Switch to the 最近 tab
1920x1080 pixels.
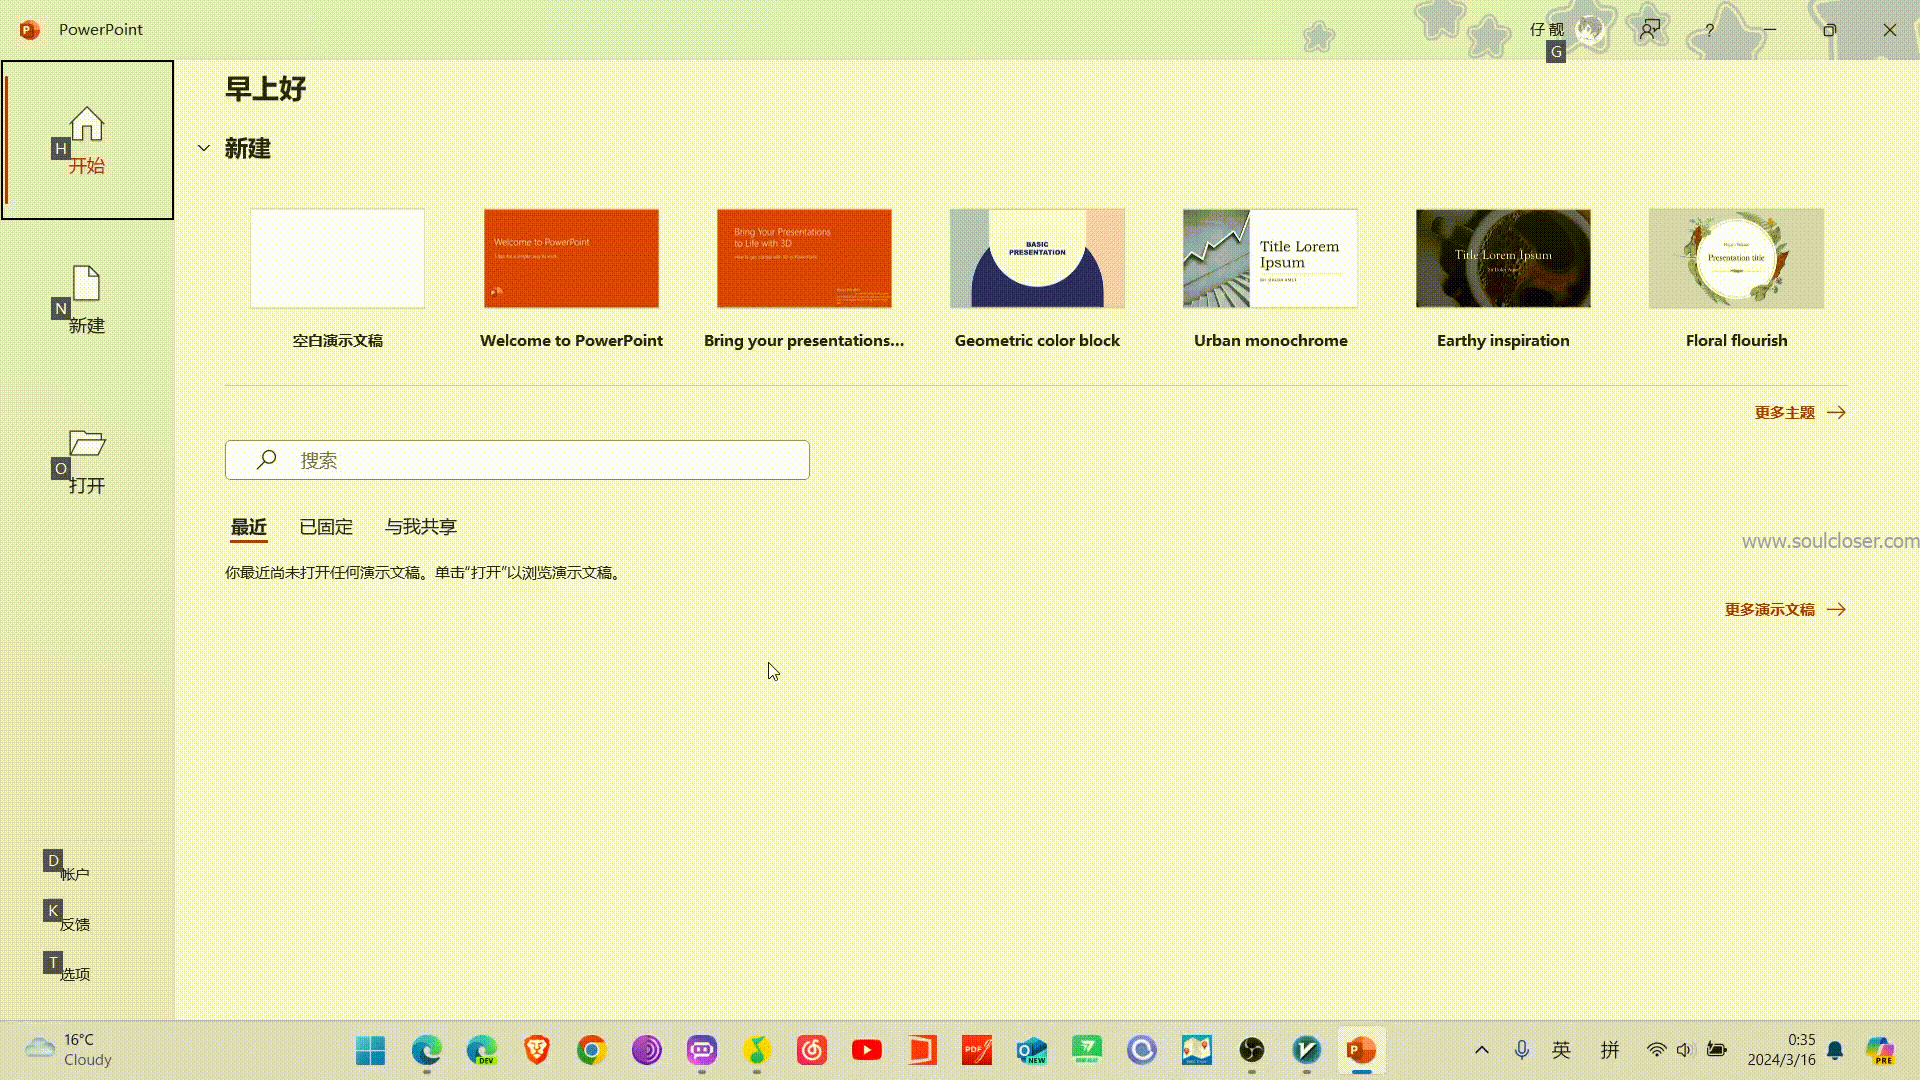tap(249, 527)
